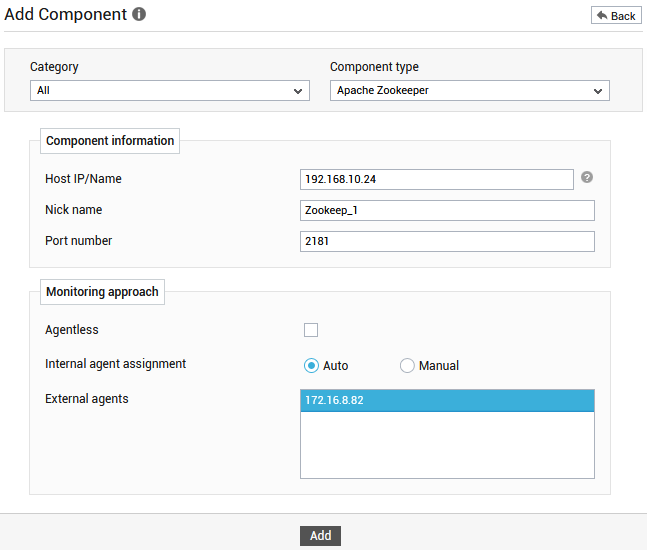Click the Component information section heading
The image size is (647, 550).
110,141
